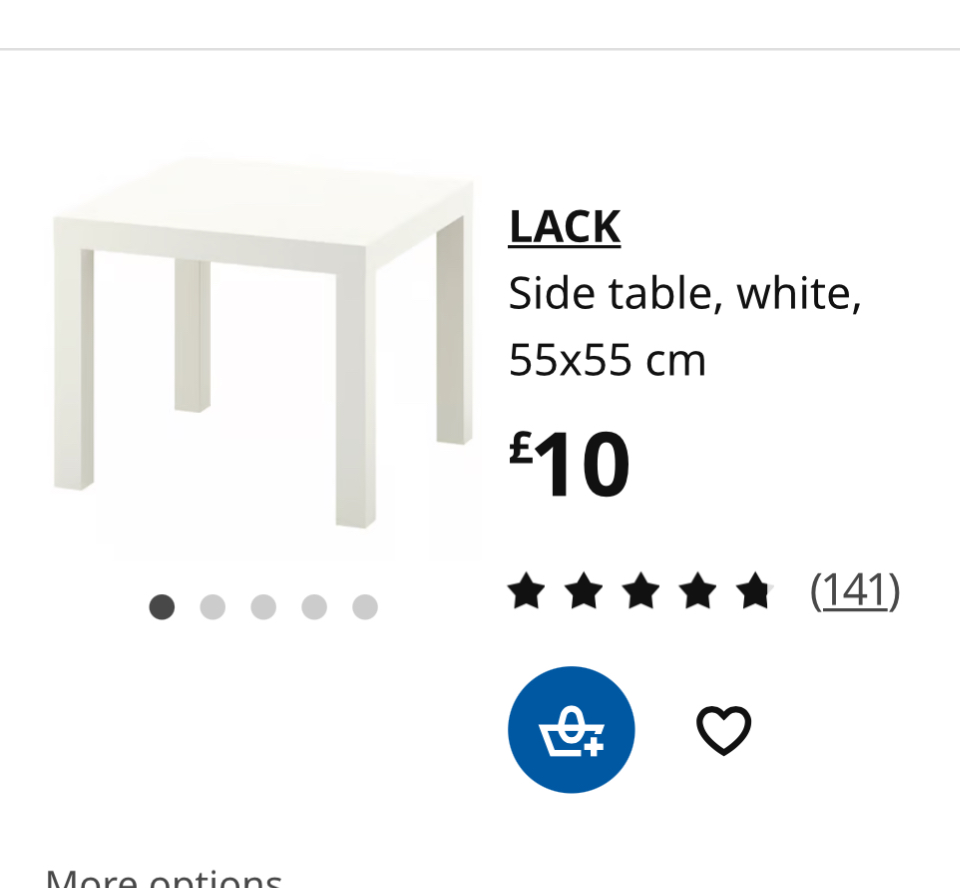Click the second rating star
Viewport: 960px width, 888px height.
(584, 592)
